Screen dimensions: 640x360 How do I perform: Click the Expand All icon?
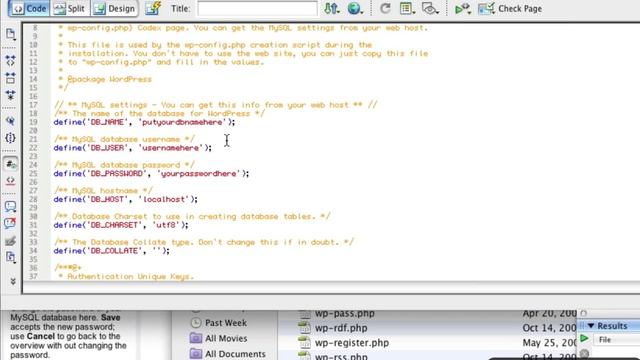(x=11, y=95)
